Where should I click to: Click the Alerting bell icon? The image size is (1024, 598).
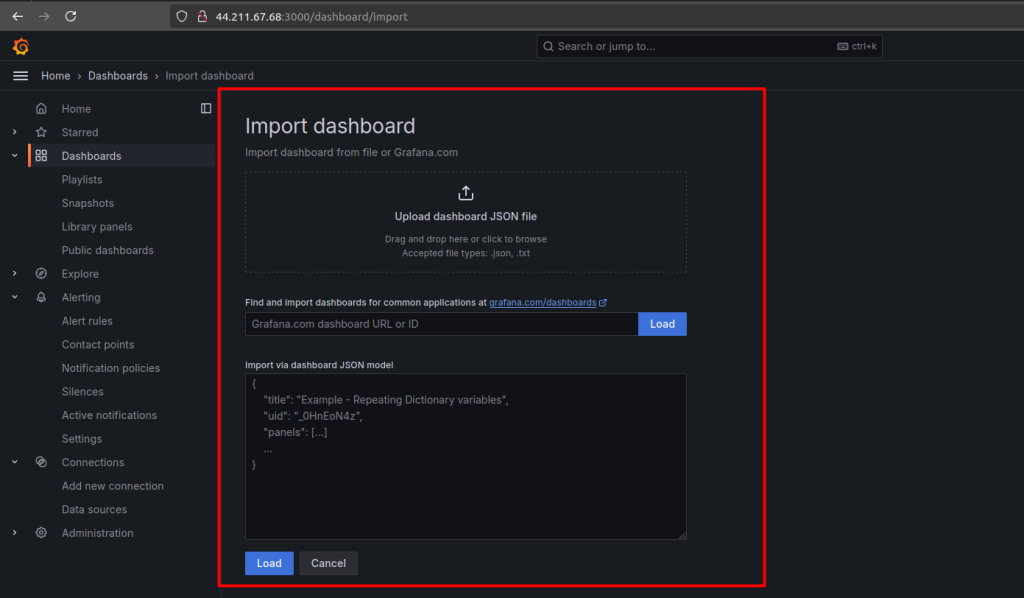(x=40, y=297)
